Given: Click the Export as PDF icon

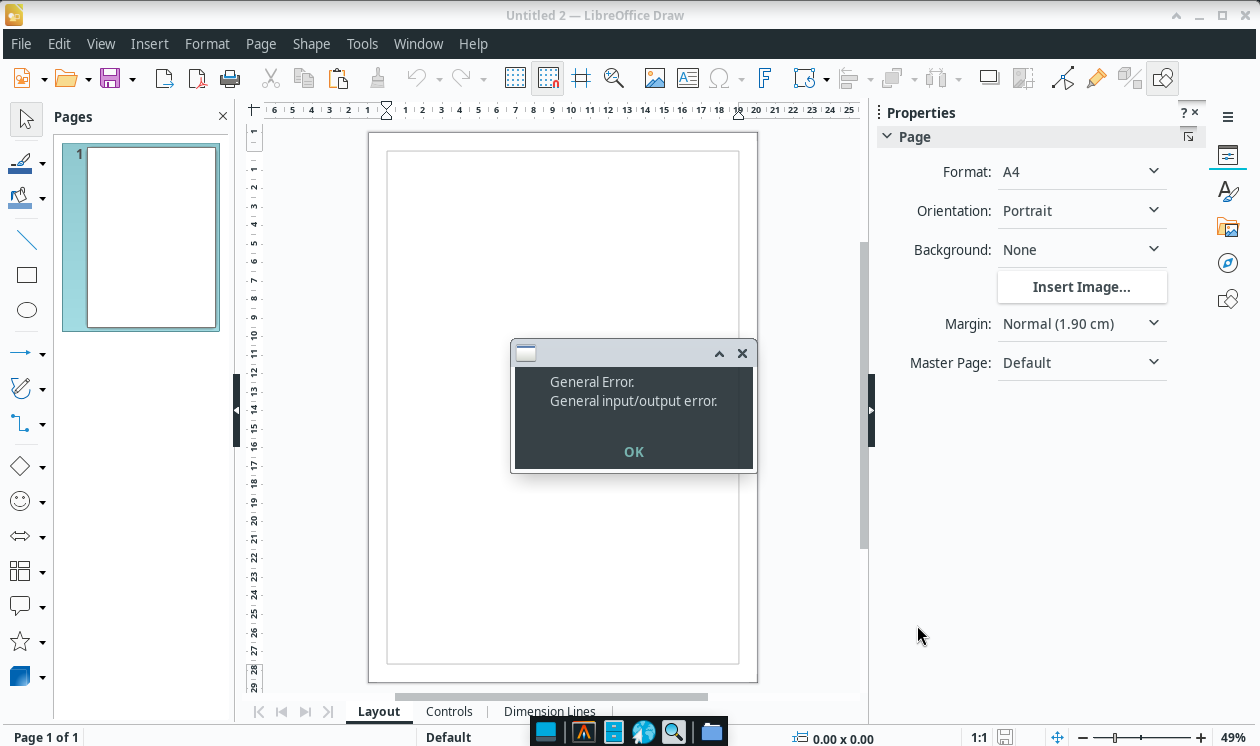Looking at the screenshot, I should point(198,78).
